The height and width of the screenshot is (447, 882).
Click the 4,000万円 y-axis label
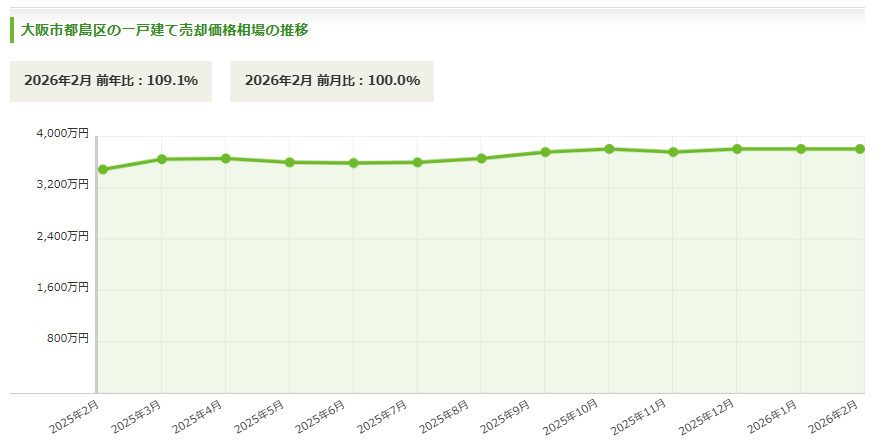[x=63, y=133]
